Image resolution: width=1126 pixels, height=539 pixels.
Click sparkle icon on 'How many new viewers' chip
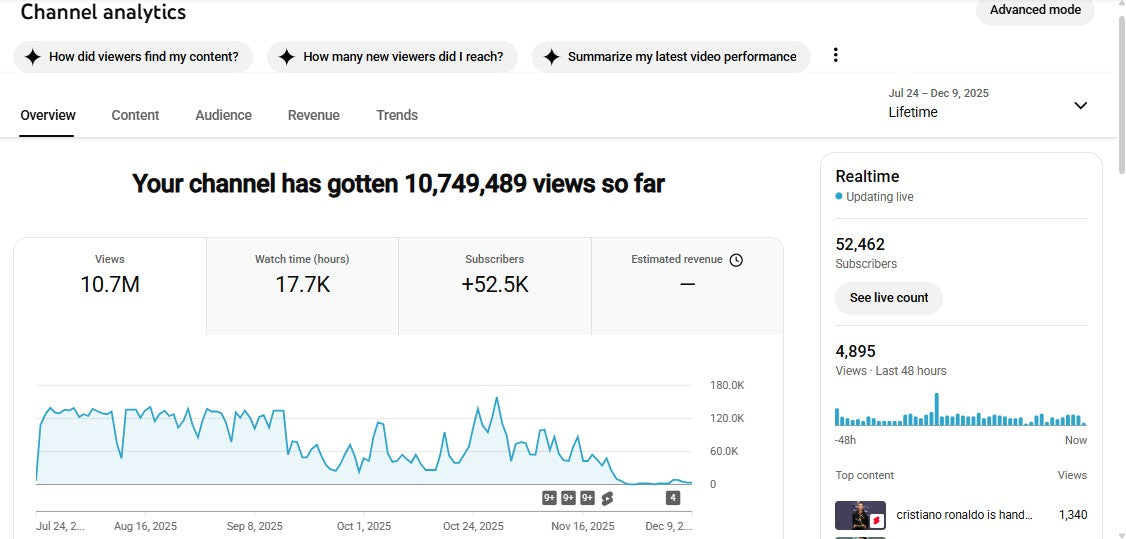tap(286, 57)
